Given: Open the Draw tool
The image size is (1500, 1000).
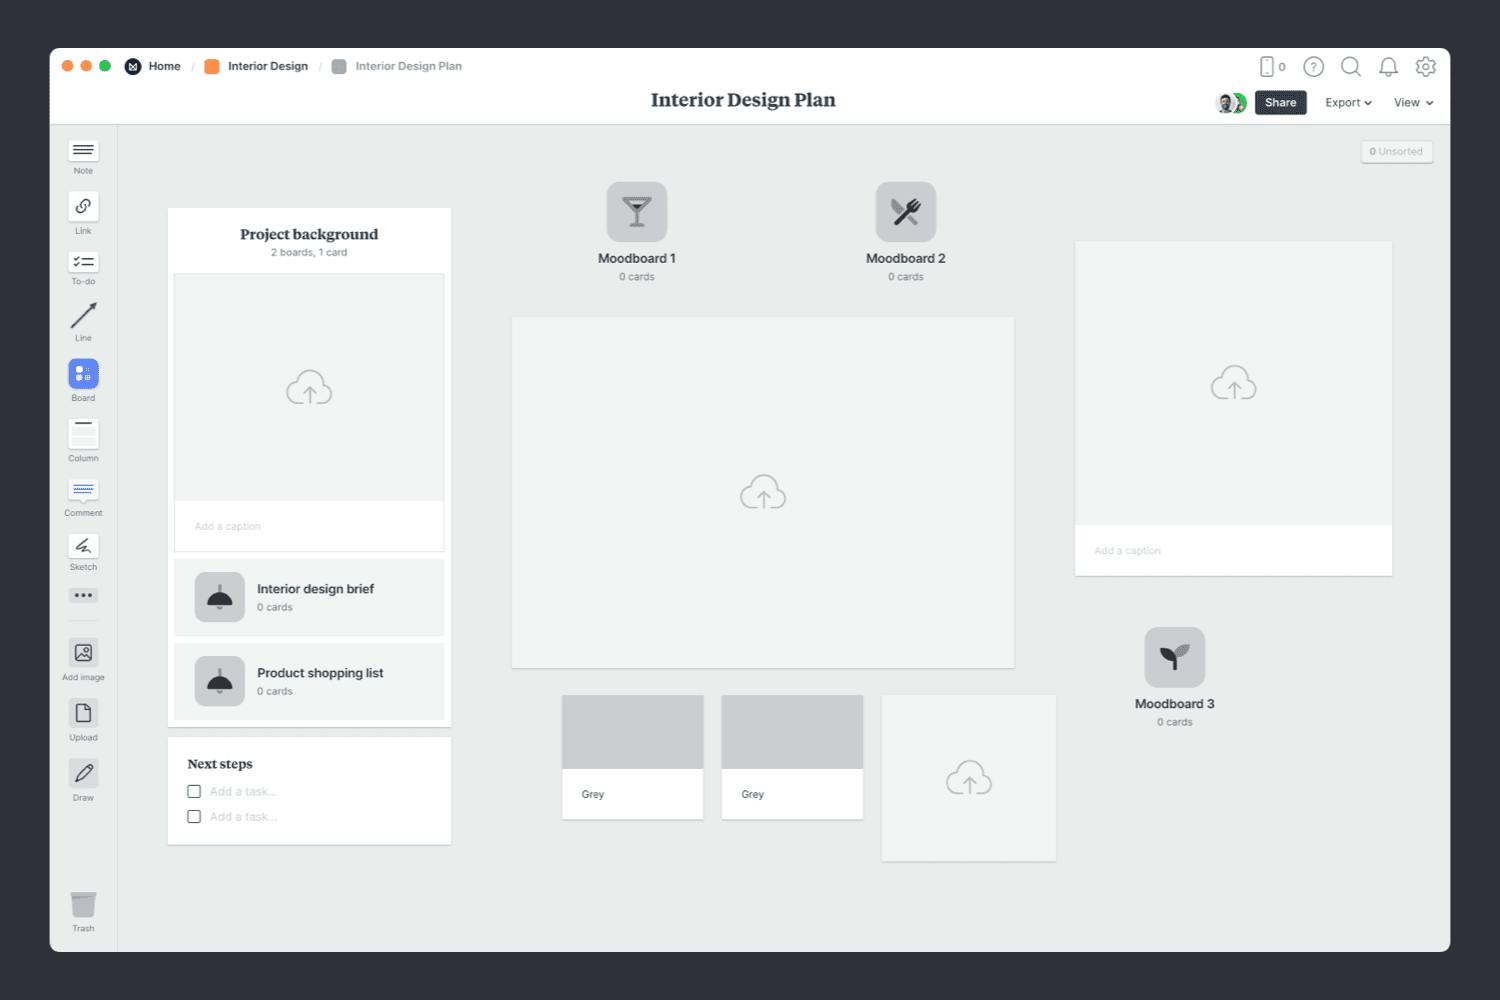Looking at the screenshot, I should coord(83,773).
